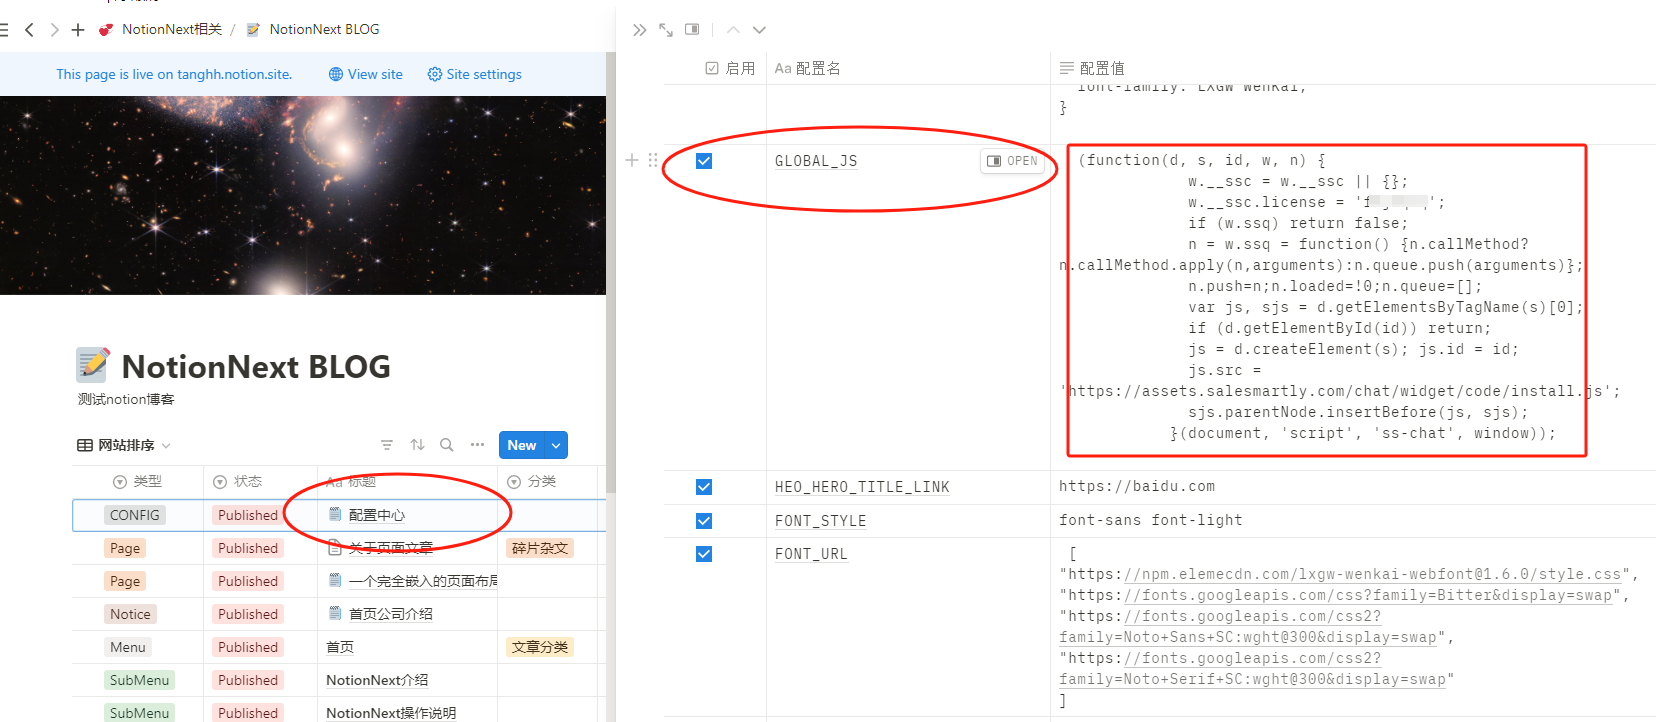The width and height of the screenshot is (1656, 722).
Task: Open the database more options ellipsis
Action: pyautogui.click(x=477, y=445)
